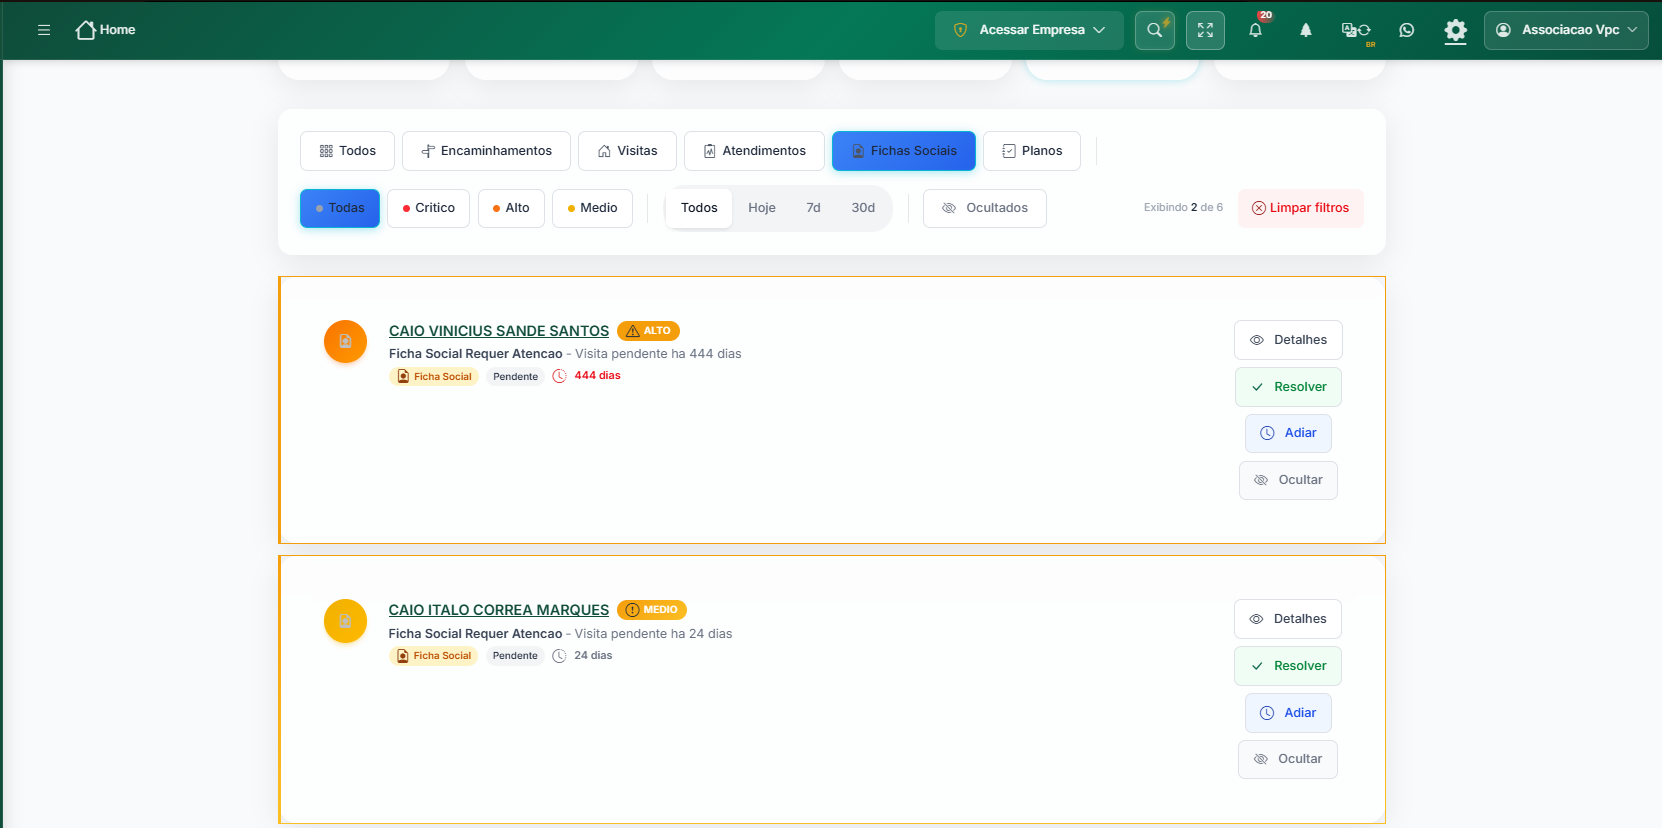Filter by Critico red priority dot

click(x=428, y=208)
